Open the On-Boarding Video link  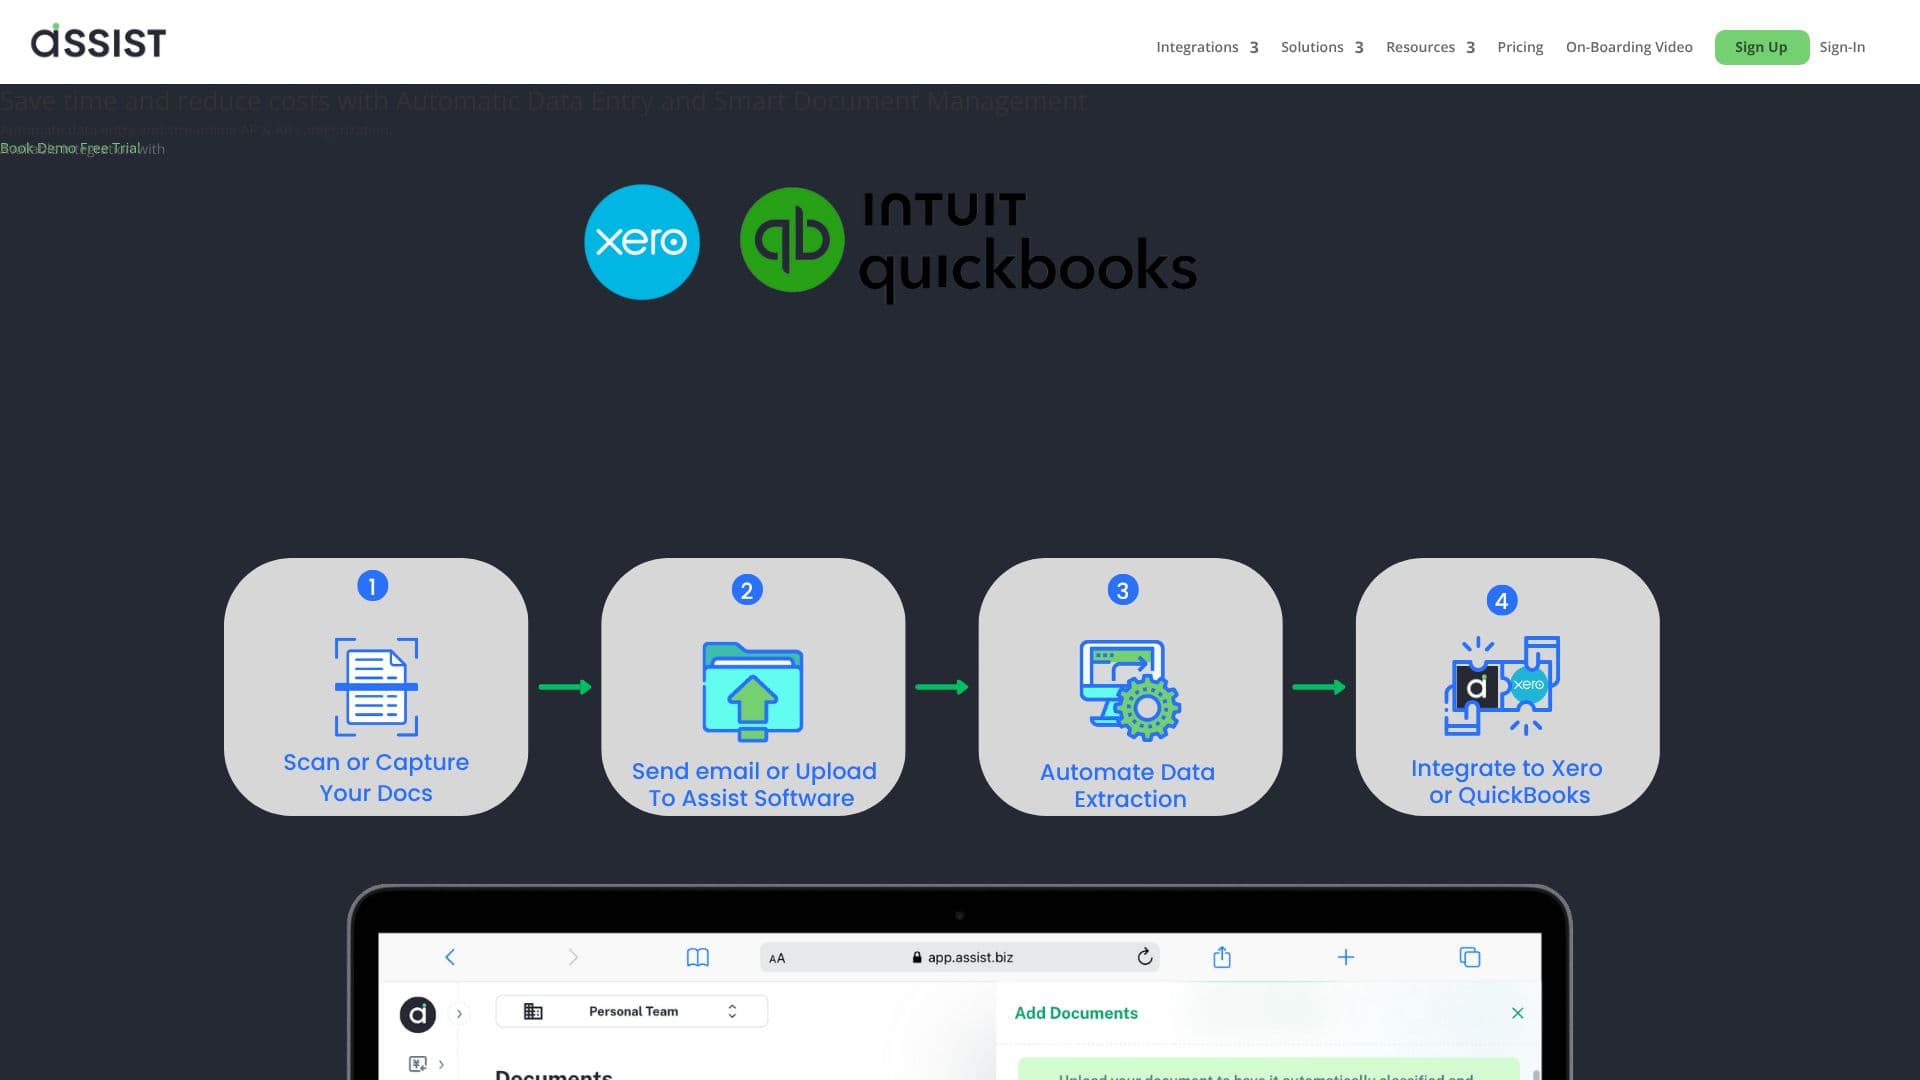tap(1629, 47)
